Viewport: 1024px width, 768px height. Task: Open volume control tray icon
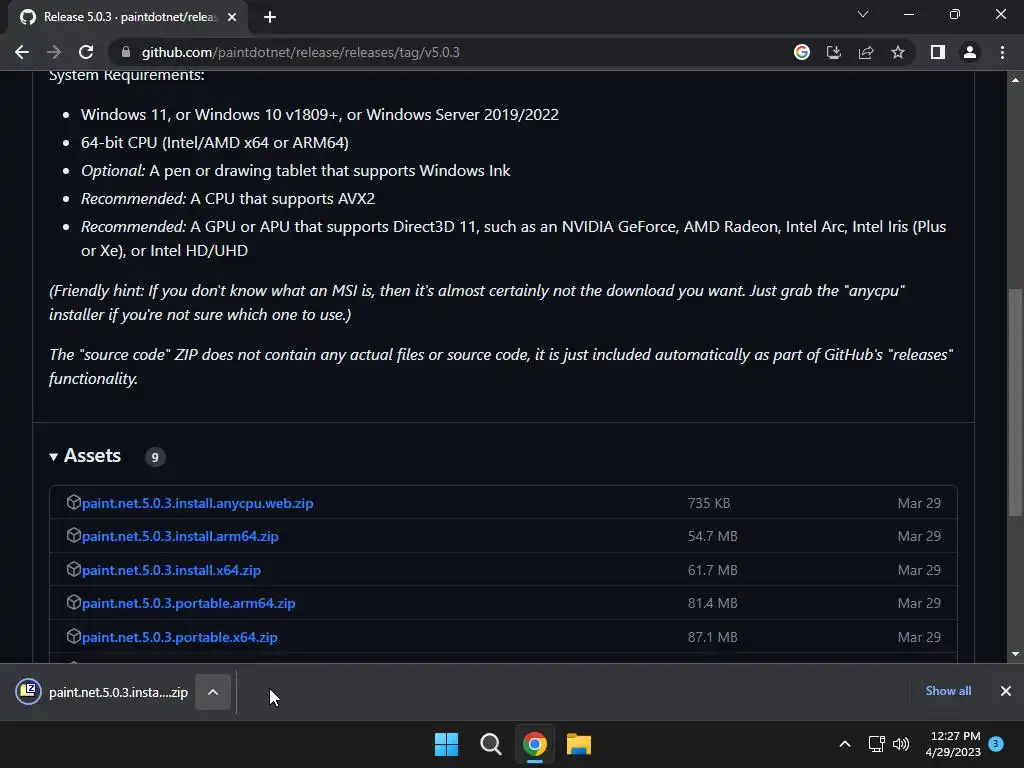(x=901, y=744)
